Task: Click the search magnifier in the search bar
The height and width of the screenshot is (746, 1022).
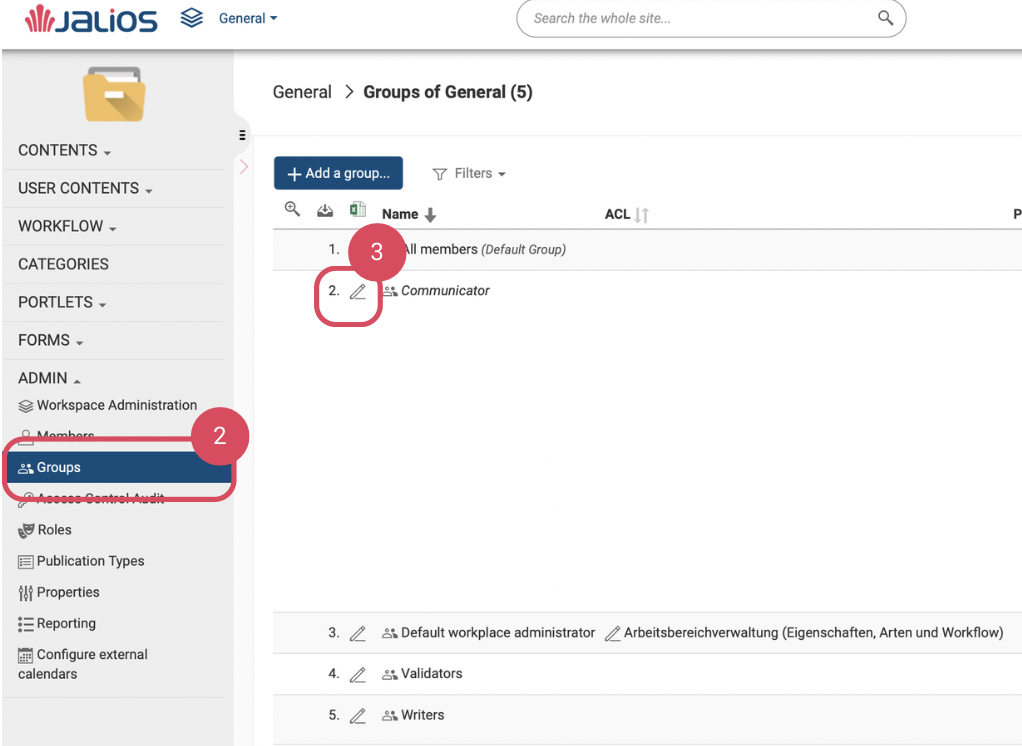Action: pos(885,18)
